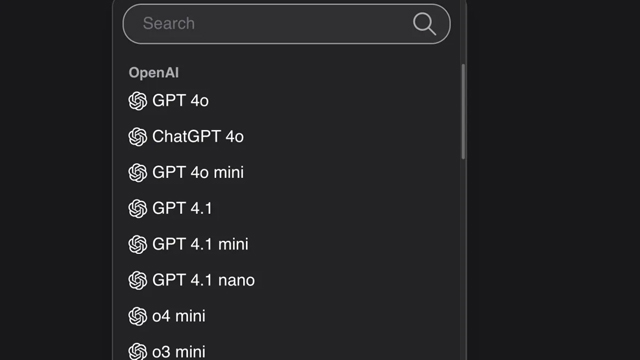Click the model list scrollbar thumb
Screen dimensions: 640x360
click(463, 111)
